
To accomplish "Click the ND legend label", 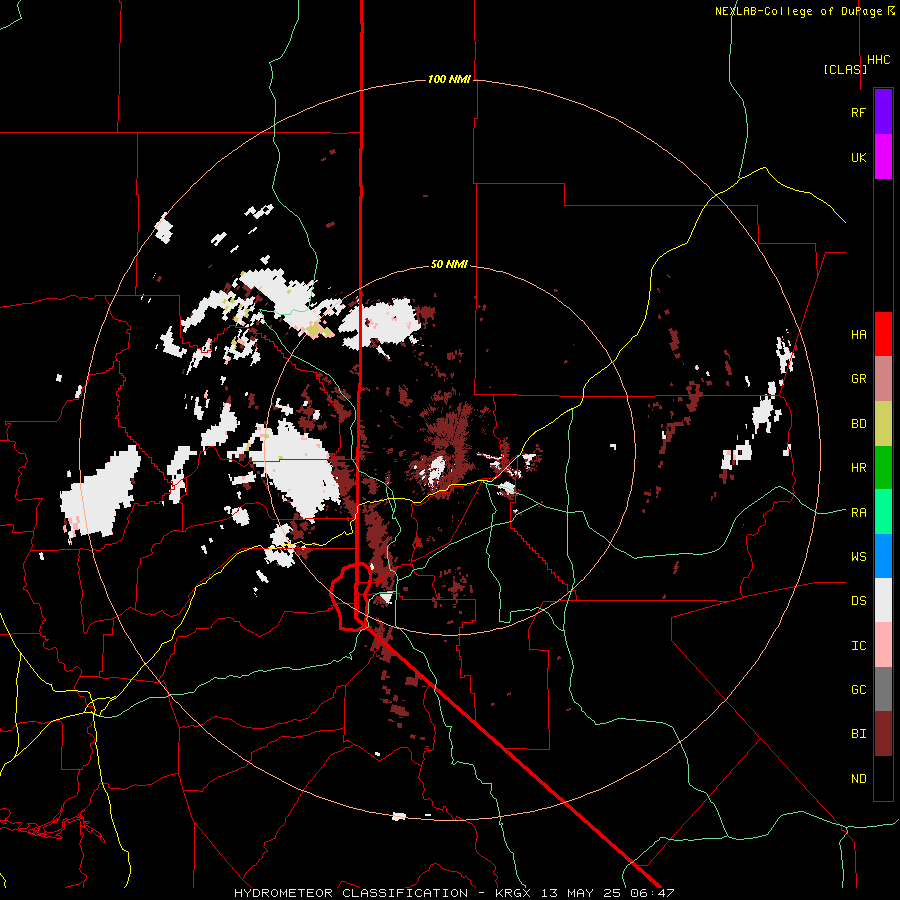I will [858, 779].
